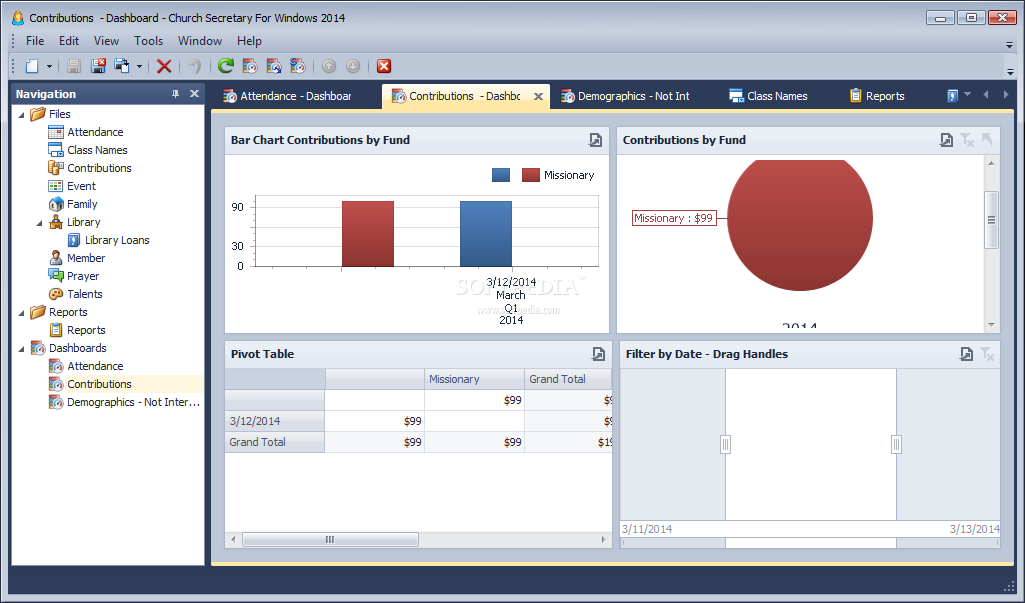Export the Bar Chart Contributions by Fund panel
The height and width of the screenshot is (603, 1025).
(595, 140)
